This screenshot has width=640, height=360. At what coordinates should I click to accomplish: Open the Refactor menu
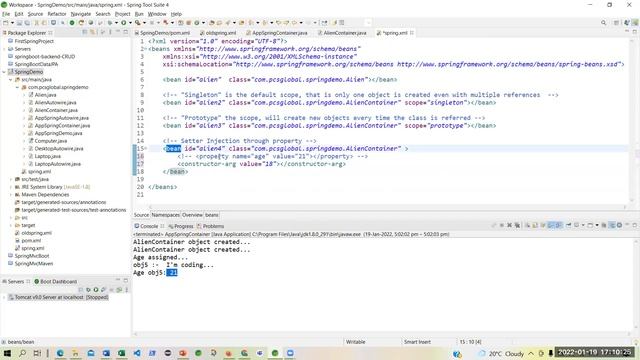[x=57, y=14]
